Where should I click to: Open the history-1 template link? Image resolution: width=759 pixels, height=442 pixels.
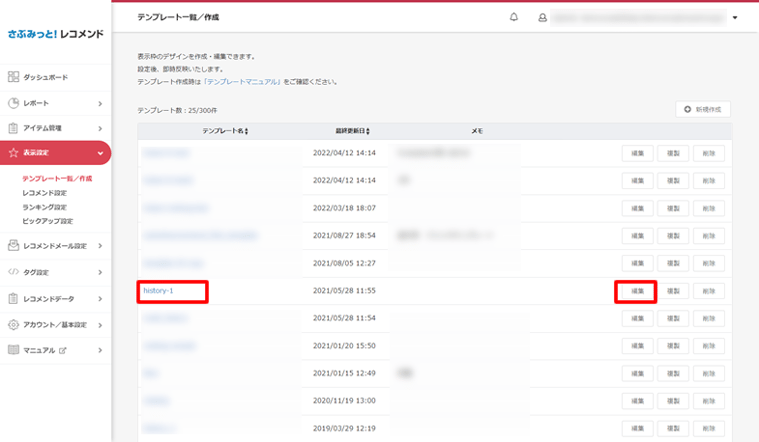click(158, 290)
